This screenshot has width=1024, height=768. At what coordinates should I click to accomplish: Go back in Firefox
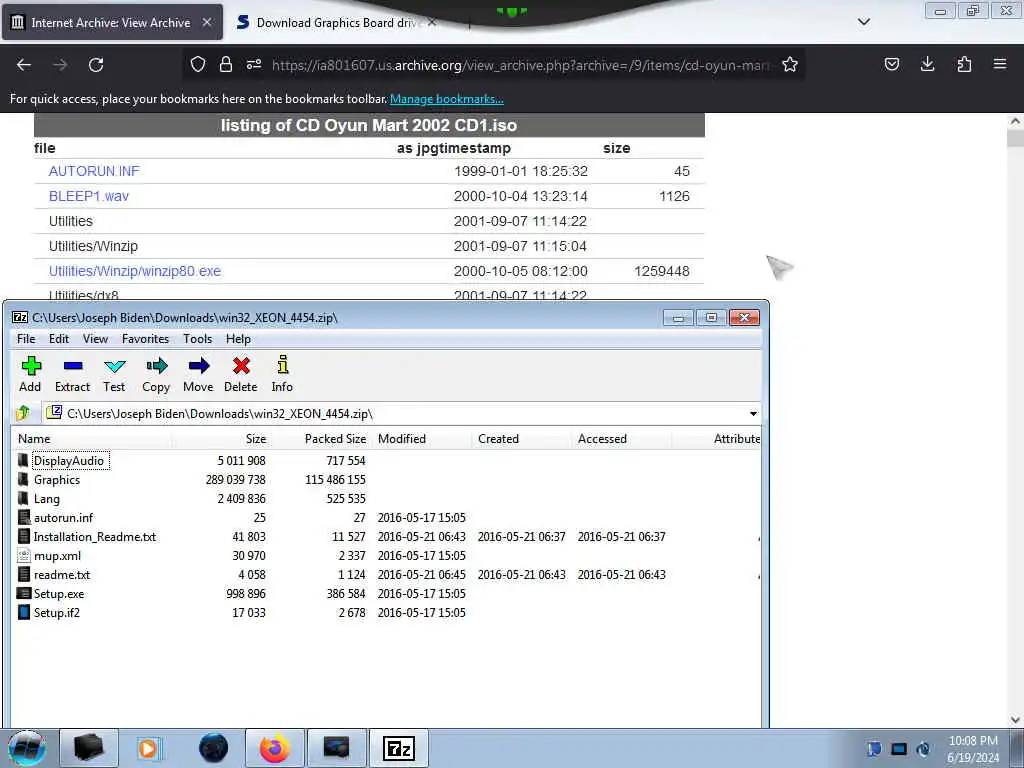24,65
